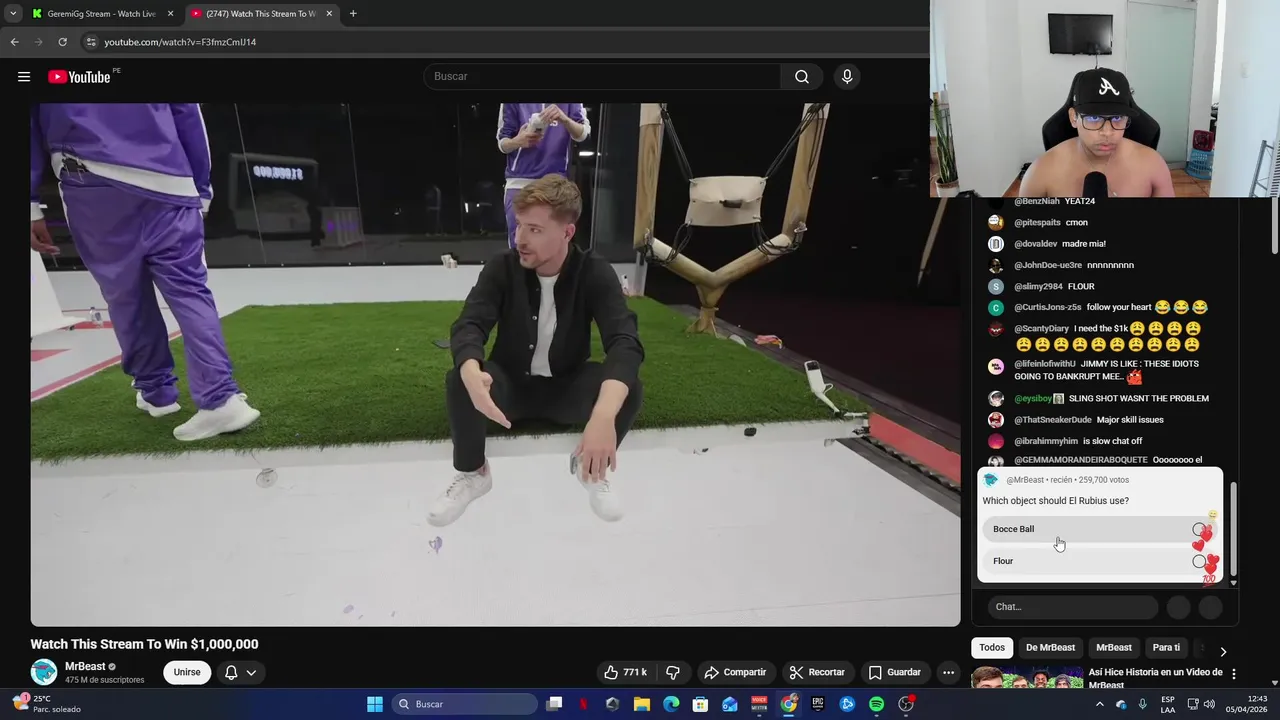The image size is (1280, 720).
Task: Open the weather widget showing 25°C
Action: click(x=46, y=704)
